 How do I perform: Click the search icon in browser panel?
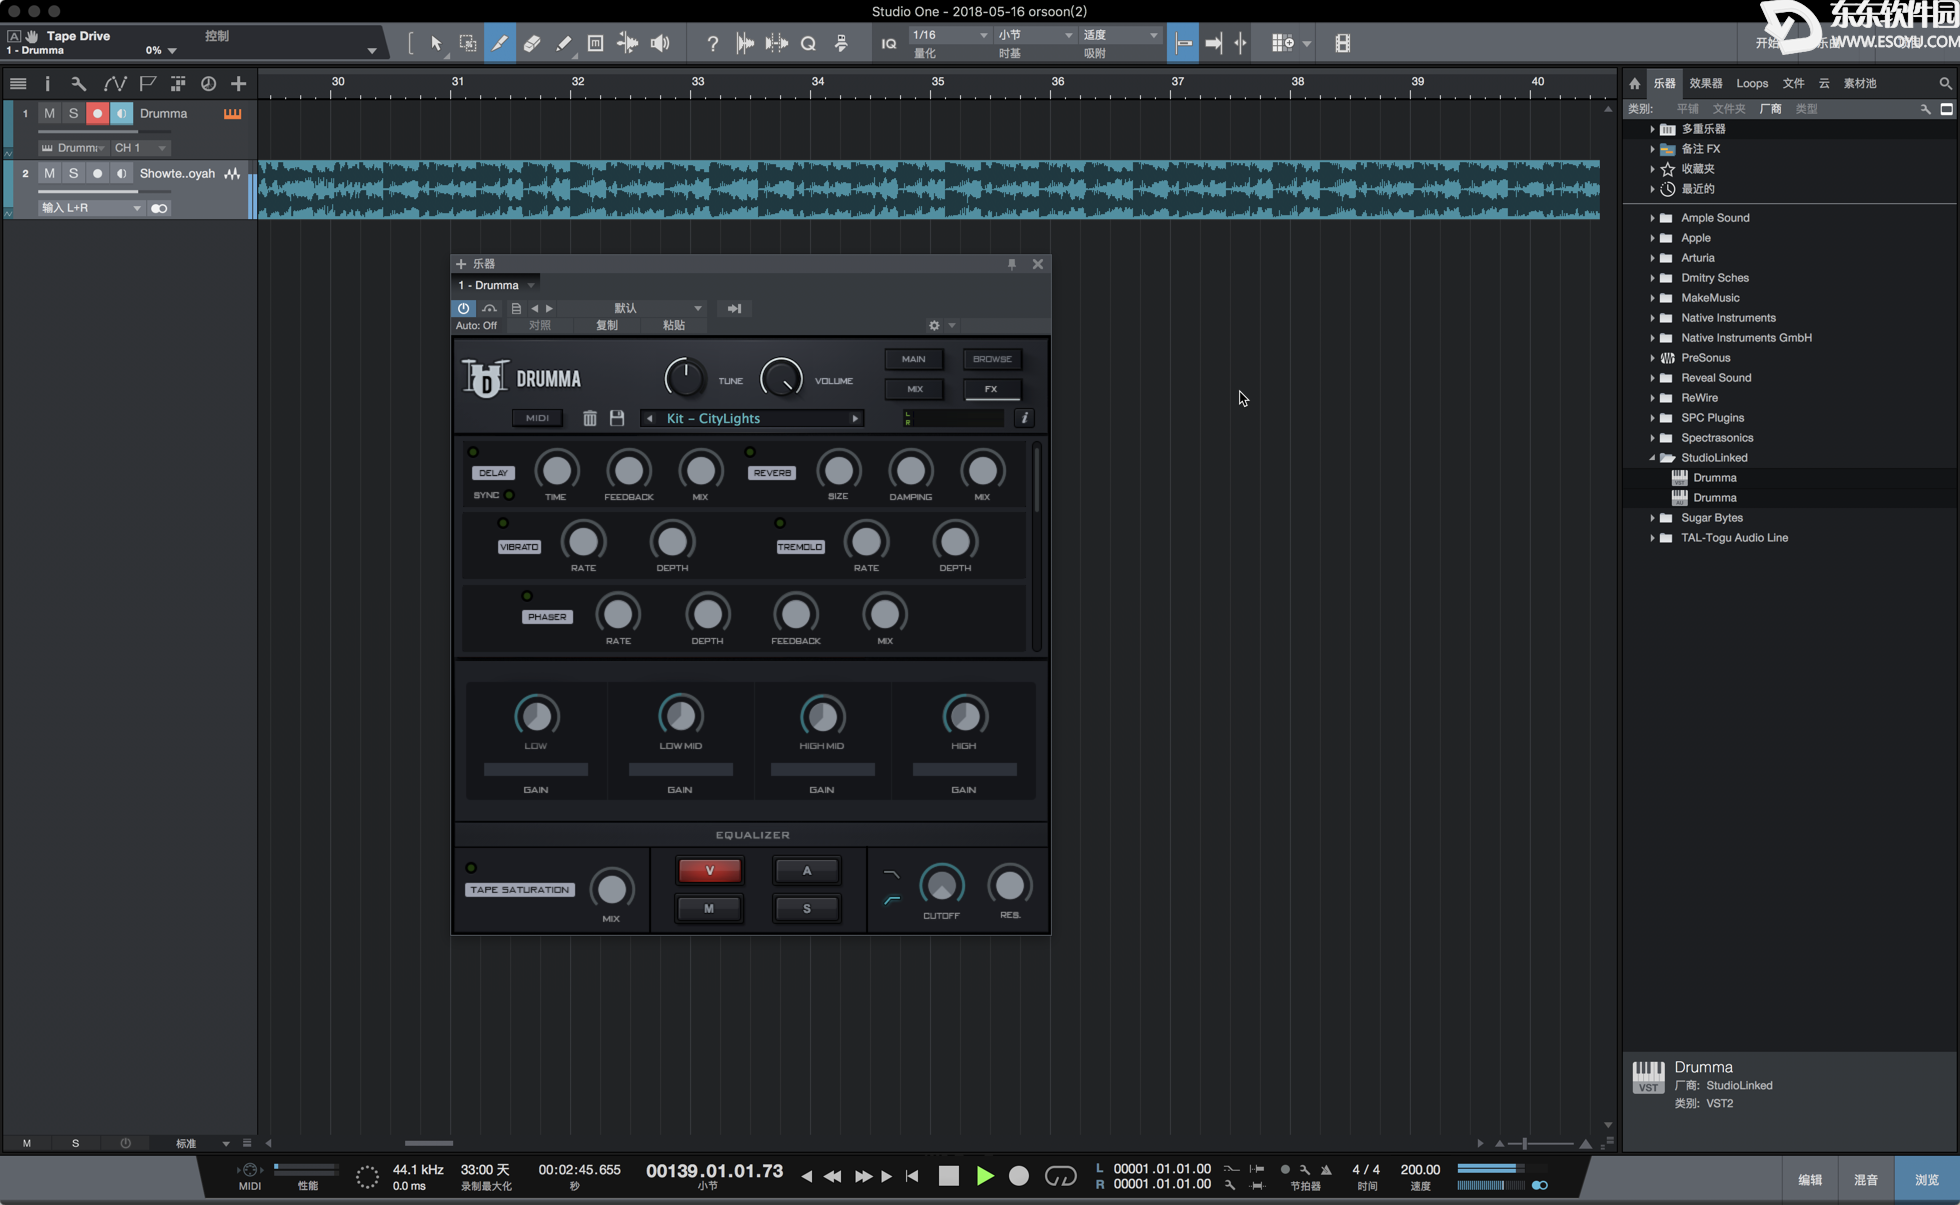click(1945, 83)
